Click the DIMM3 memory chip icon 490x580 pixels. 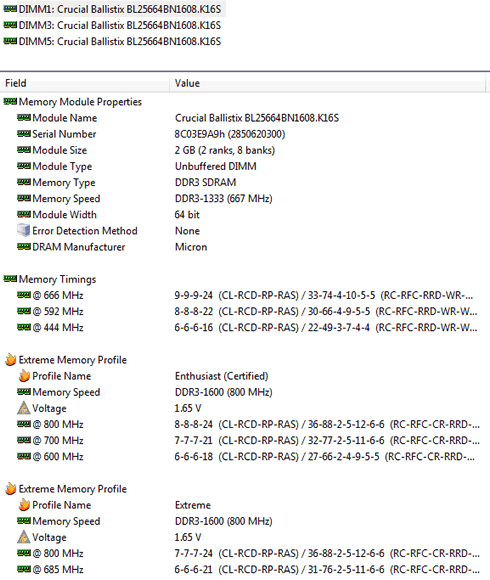point(10,24)
